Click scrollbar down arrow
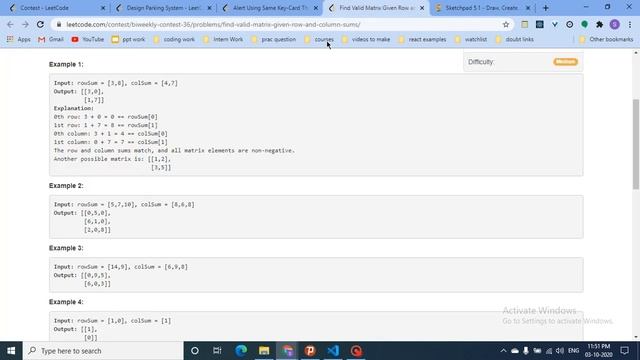Viewport: 640px width, 360px height. pyautogui.click(x=636, y=337)
